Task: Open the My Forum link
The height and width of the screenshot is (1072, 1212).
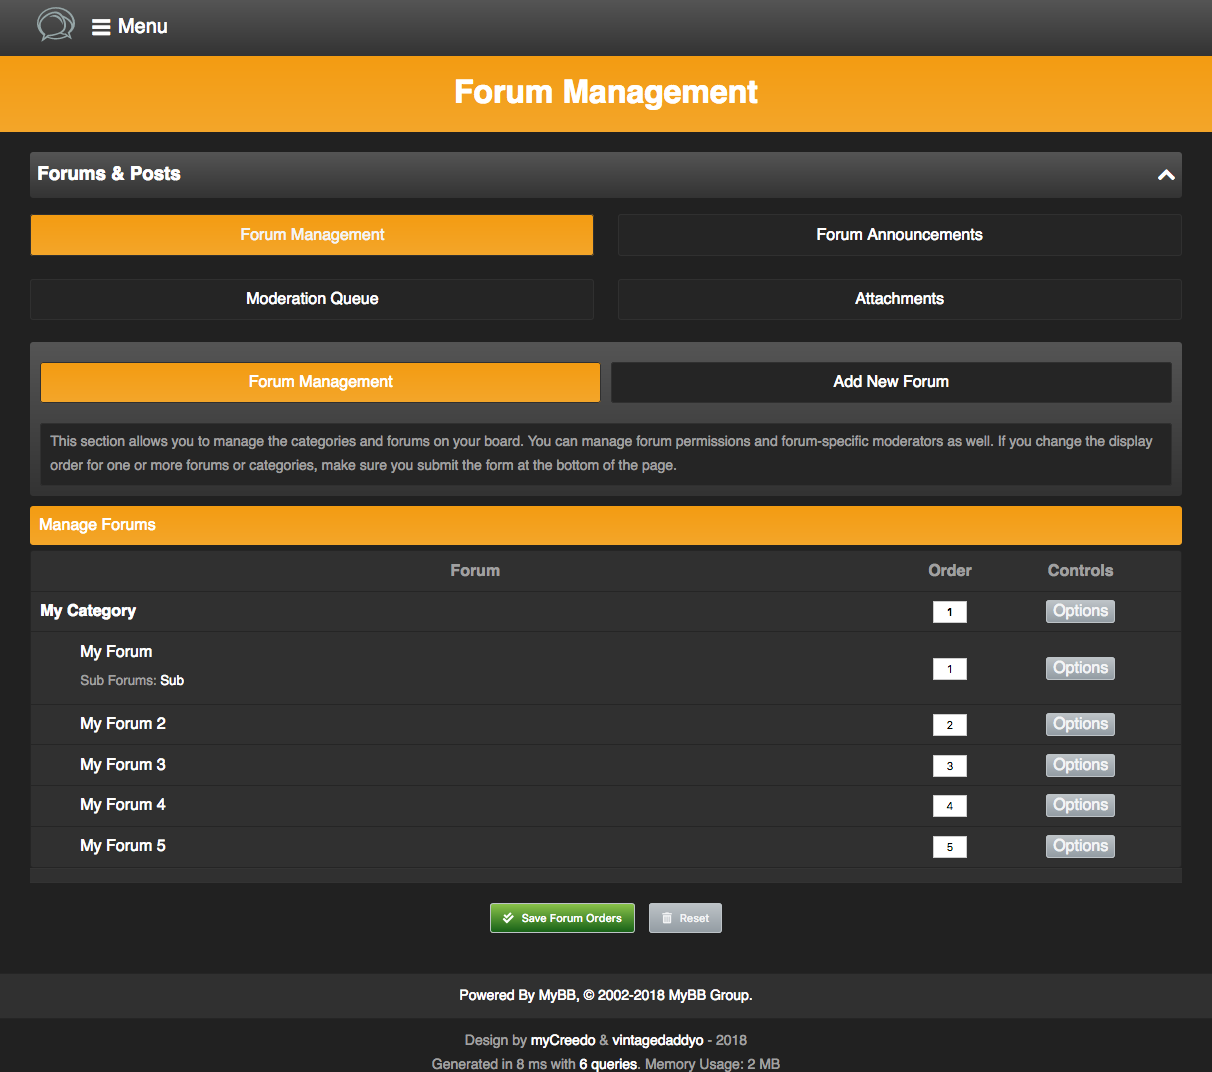Action: point(116,652)
